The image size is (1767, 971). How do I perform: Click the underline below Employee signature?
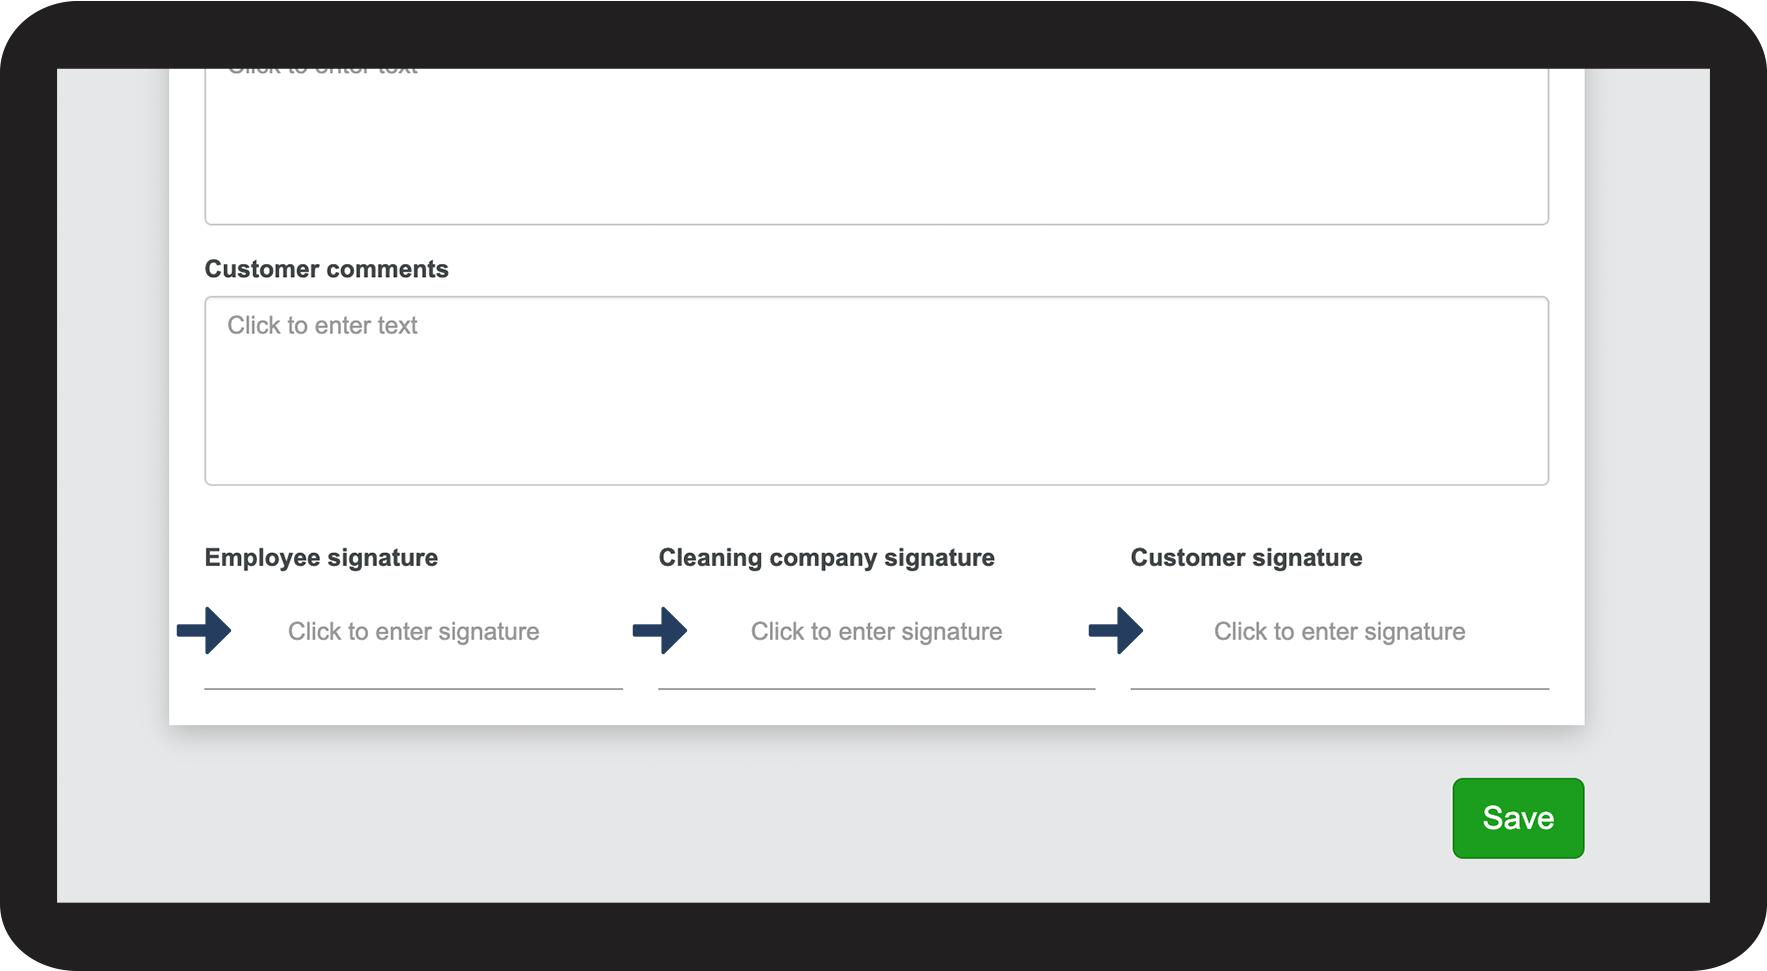pyautogui.click(x=413, y=689)
